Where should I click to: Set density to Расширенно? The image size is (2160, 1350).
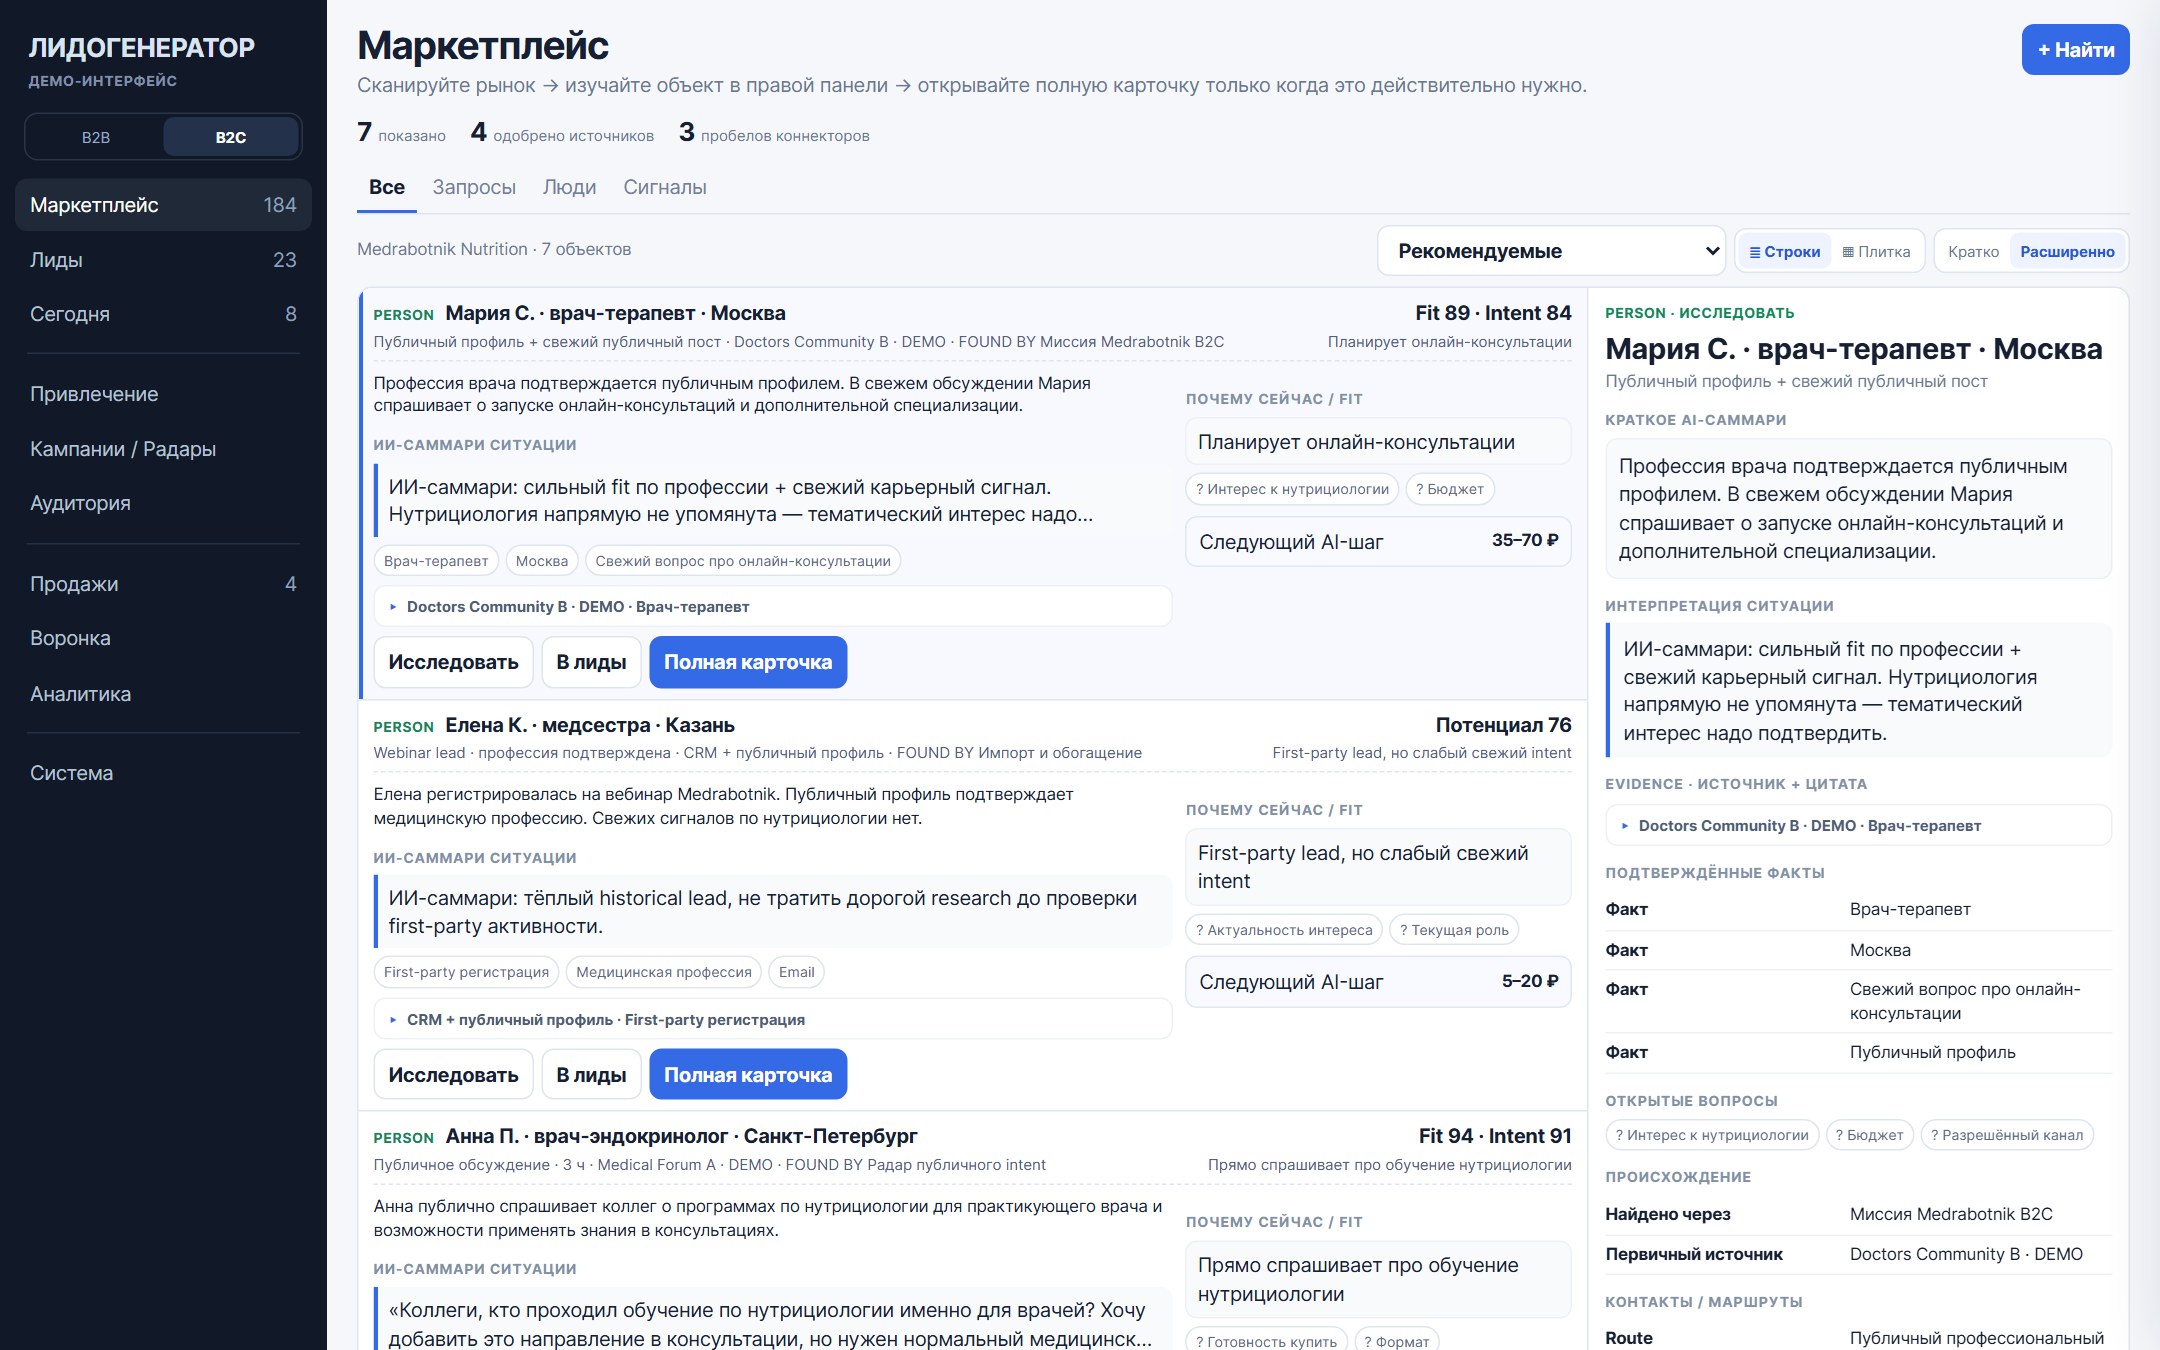click(x=2067, y=252)
